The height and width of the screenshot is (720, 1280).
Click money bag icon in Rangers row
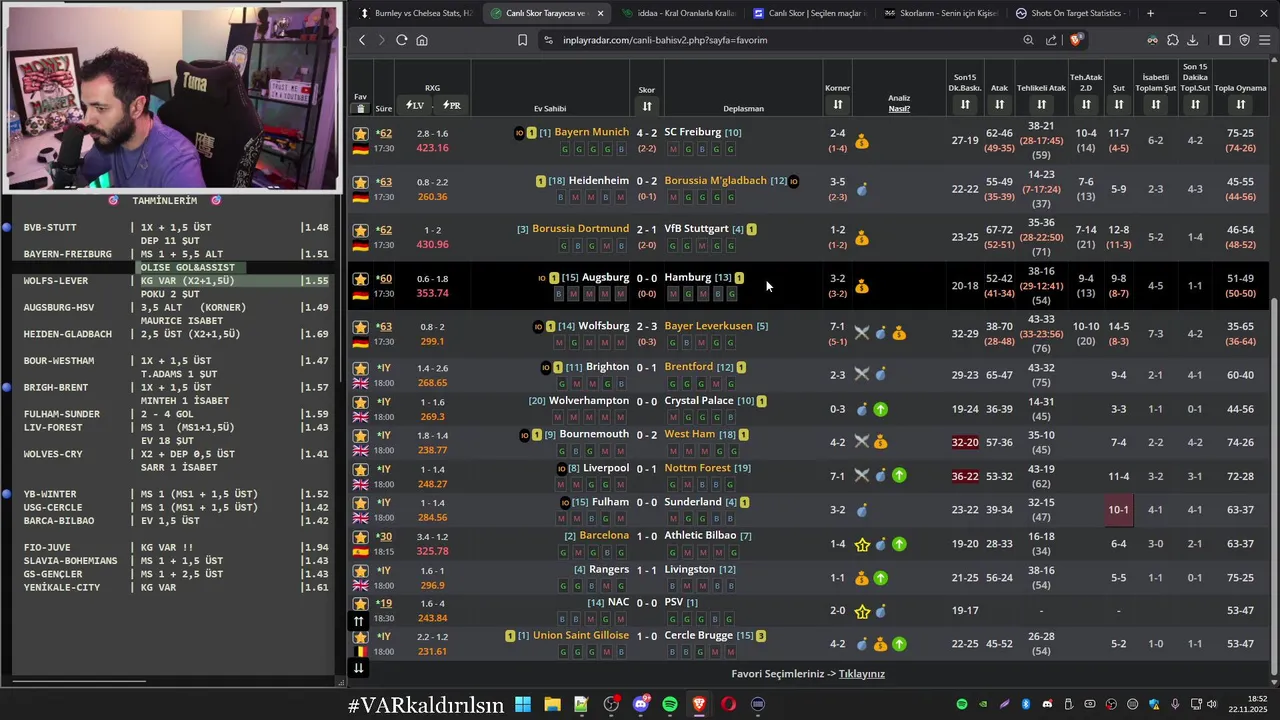862,577
